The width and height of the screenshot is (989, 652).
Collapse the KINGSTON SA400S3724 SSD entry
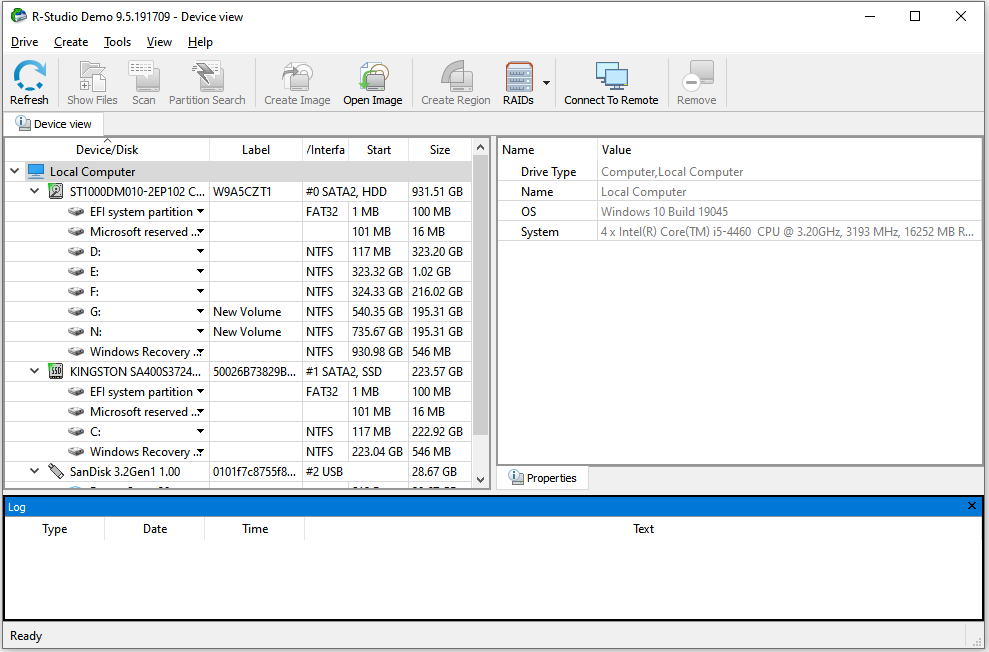point(33,371)
